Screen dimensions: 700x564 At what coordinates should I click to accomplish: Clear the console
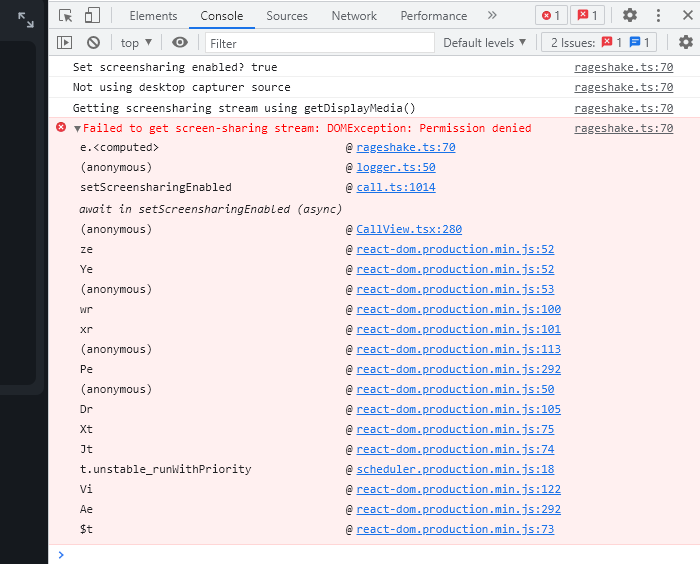click(x=93, y=43)
